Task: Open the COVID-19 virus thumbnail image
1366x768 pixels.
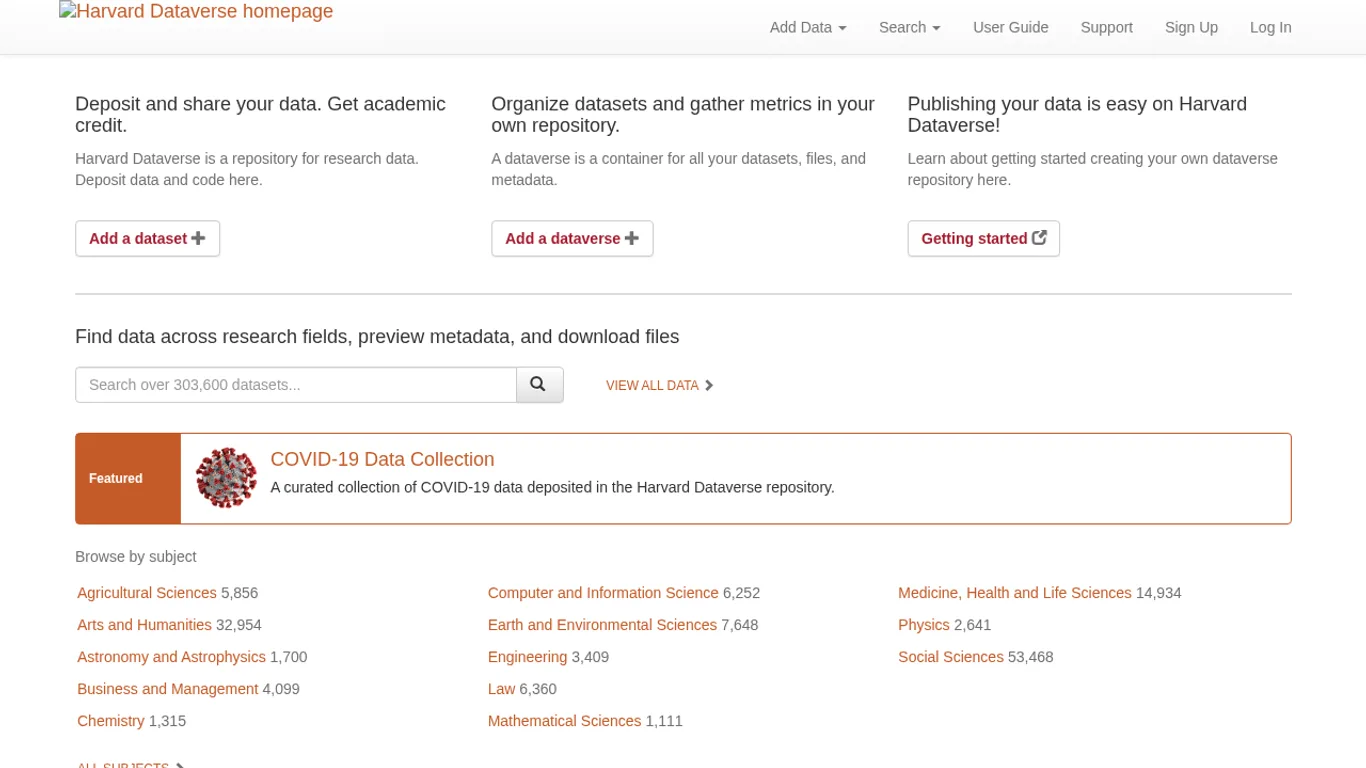Action: (x=226, y=478)
